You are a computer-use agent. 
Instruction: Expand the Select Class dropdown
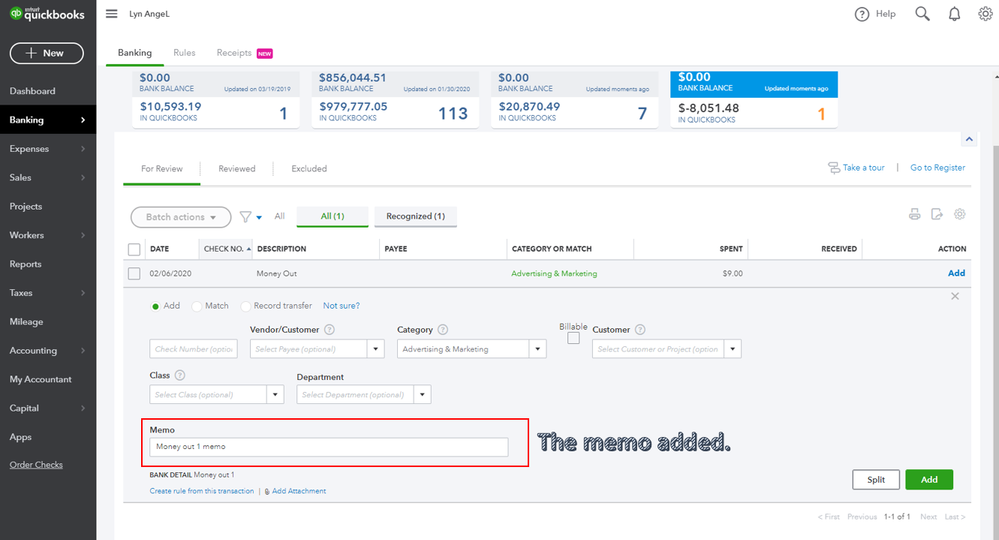point(275,395)
